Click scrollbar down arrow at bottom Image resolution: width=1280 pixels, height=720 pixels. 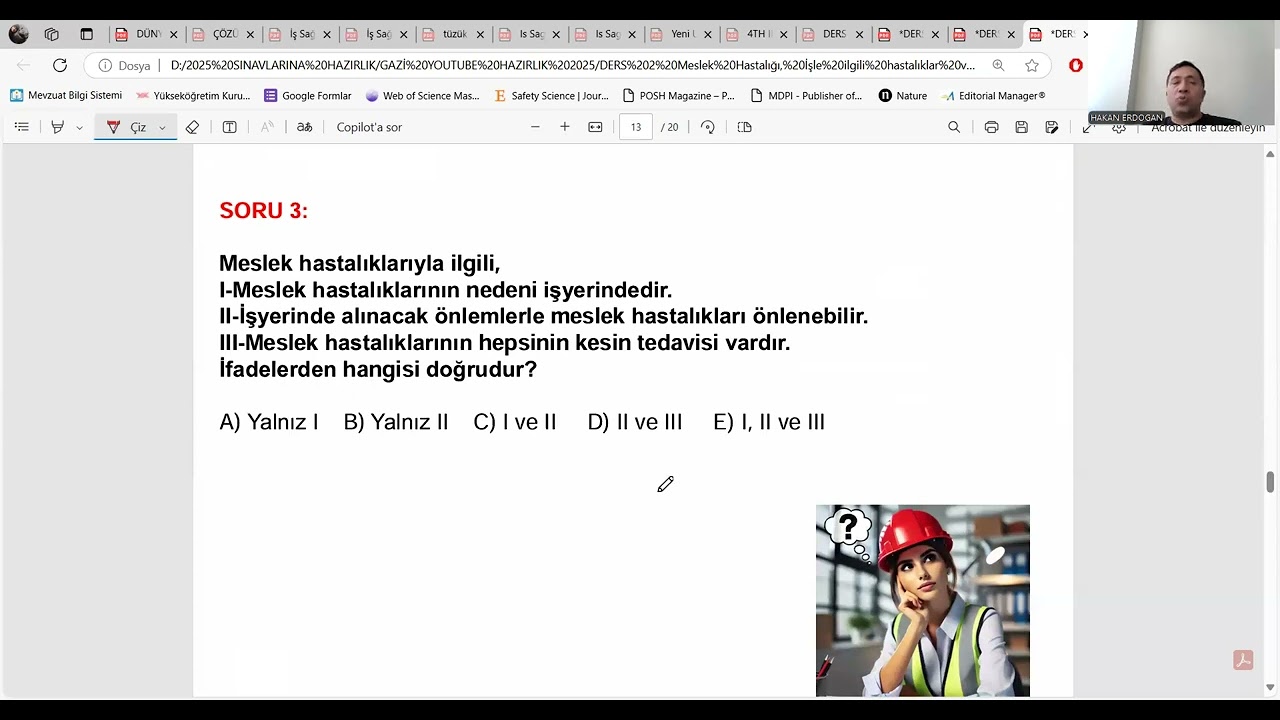tap(1271, 687)
